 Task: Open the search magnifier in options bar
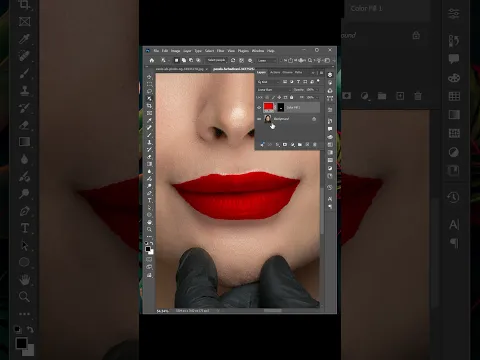(310, 60)
